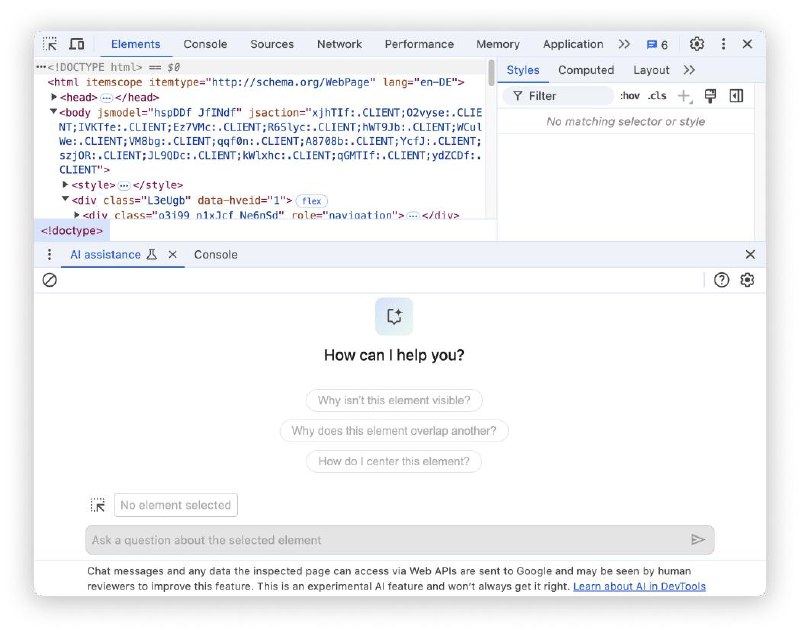Switch to the drawer Console tab
The height and width of the screenshot is (633, 800).
216,255
